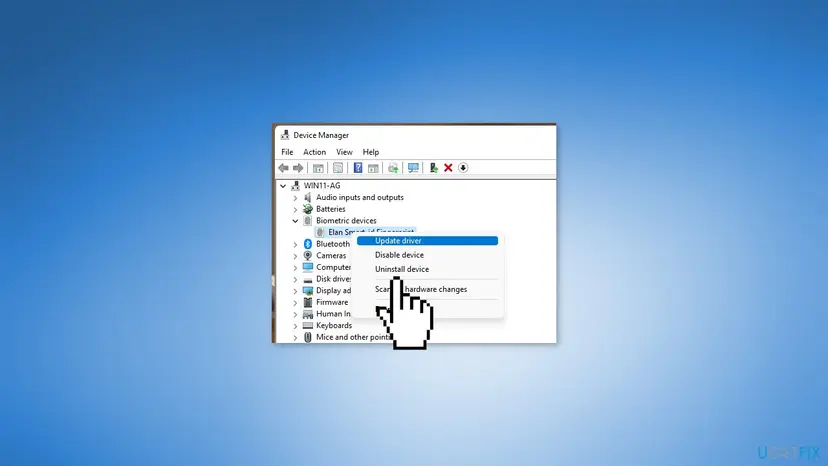Expand the Firmware chevron

(x=296, y=302)
